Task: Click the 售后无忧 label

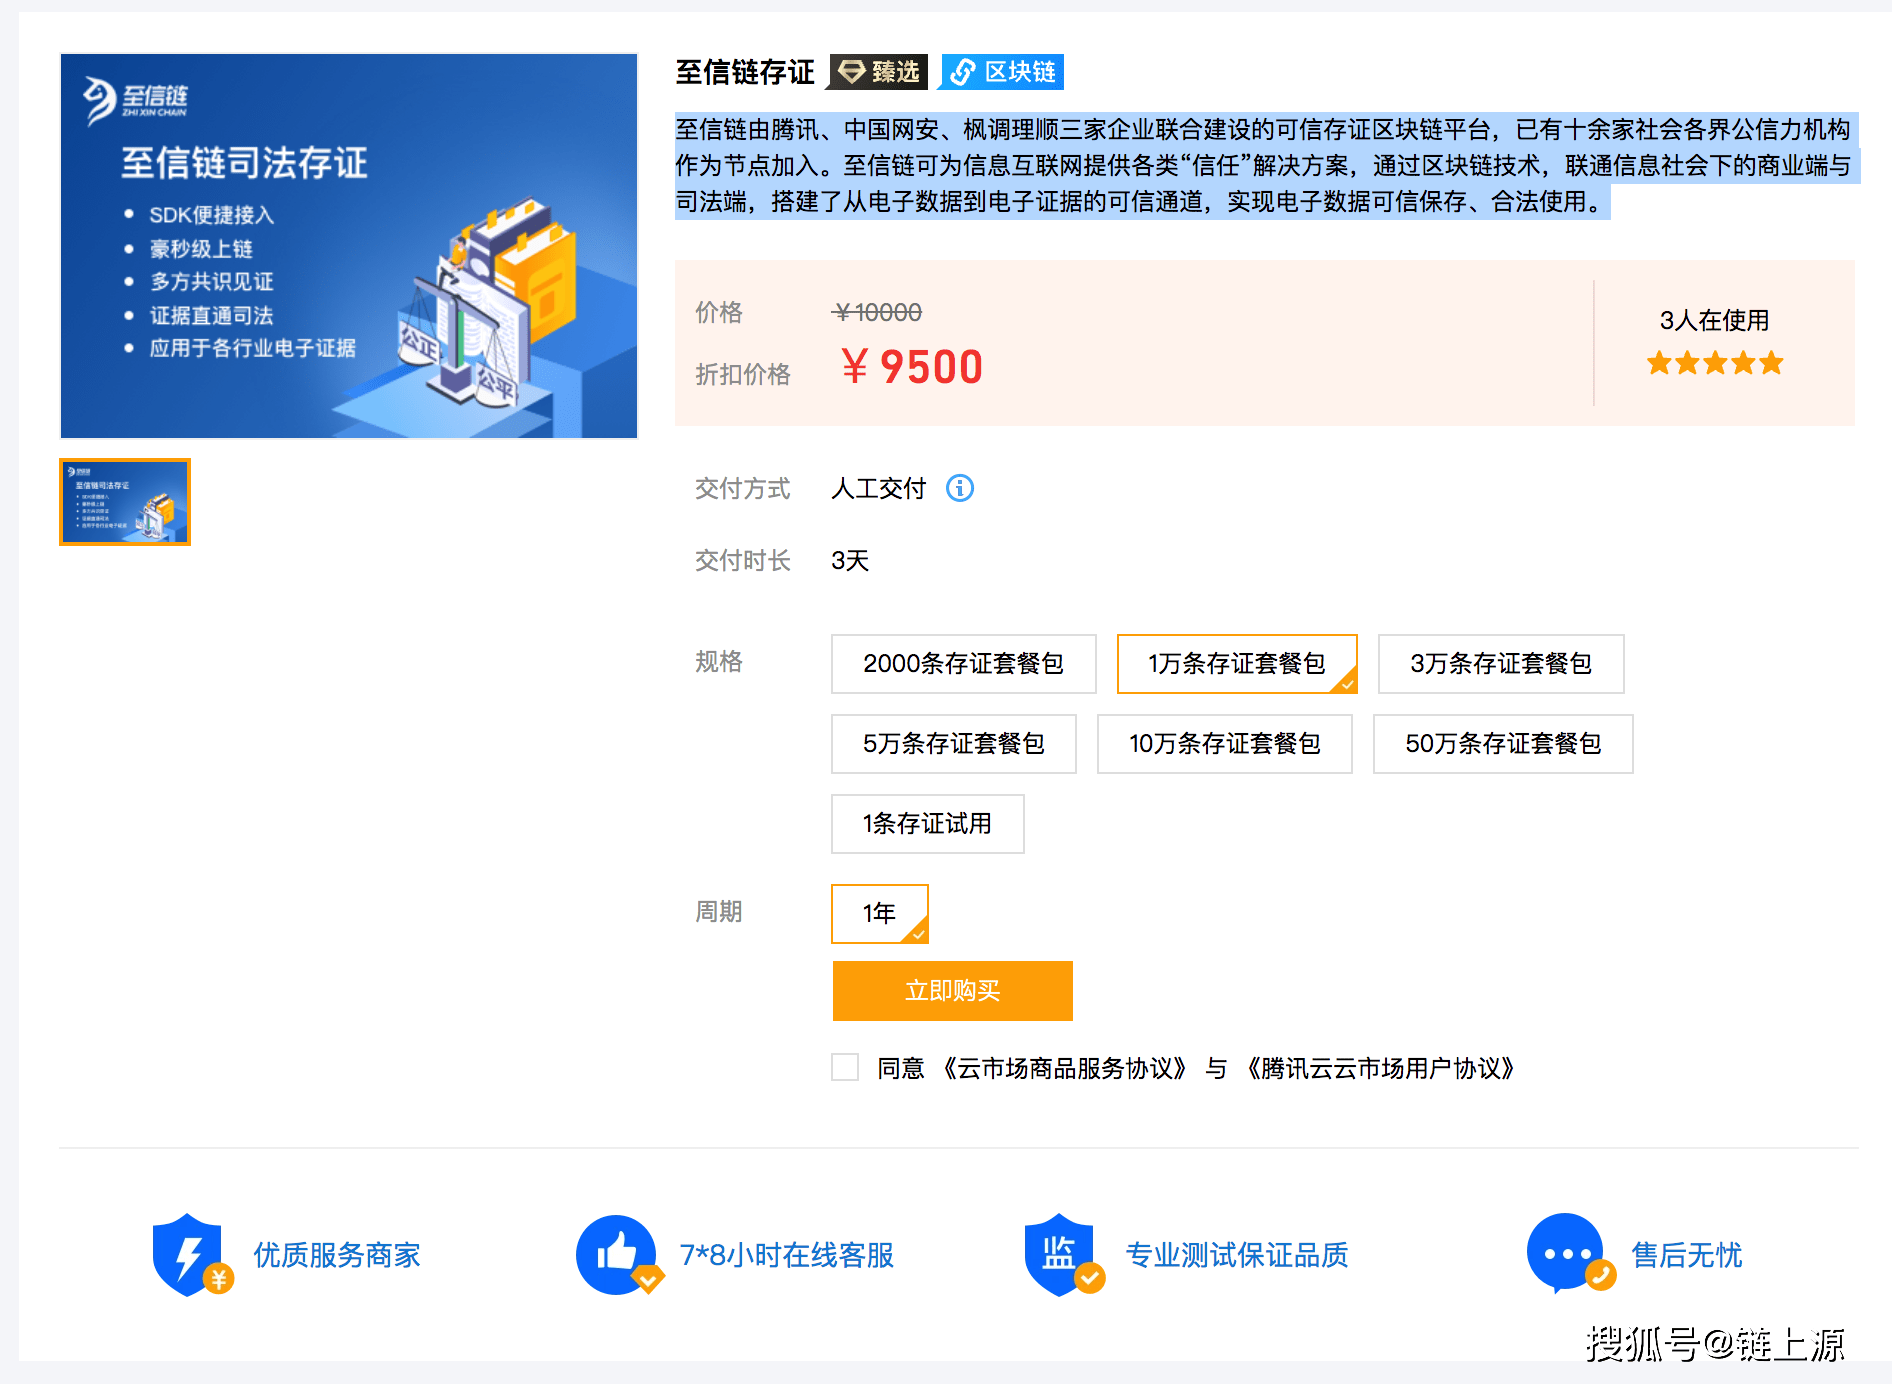Action: click(1687, 1255)
